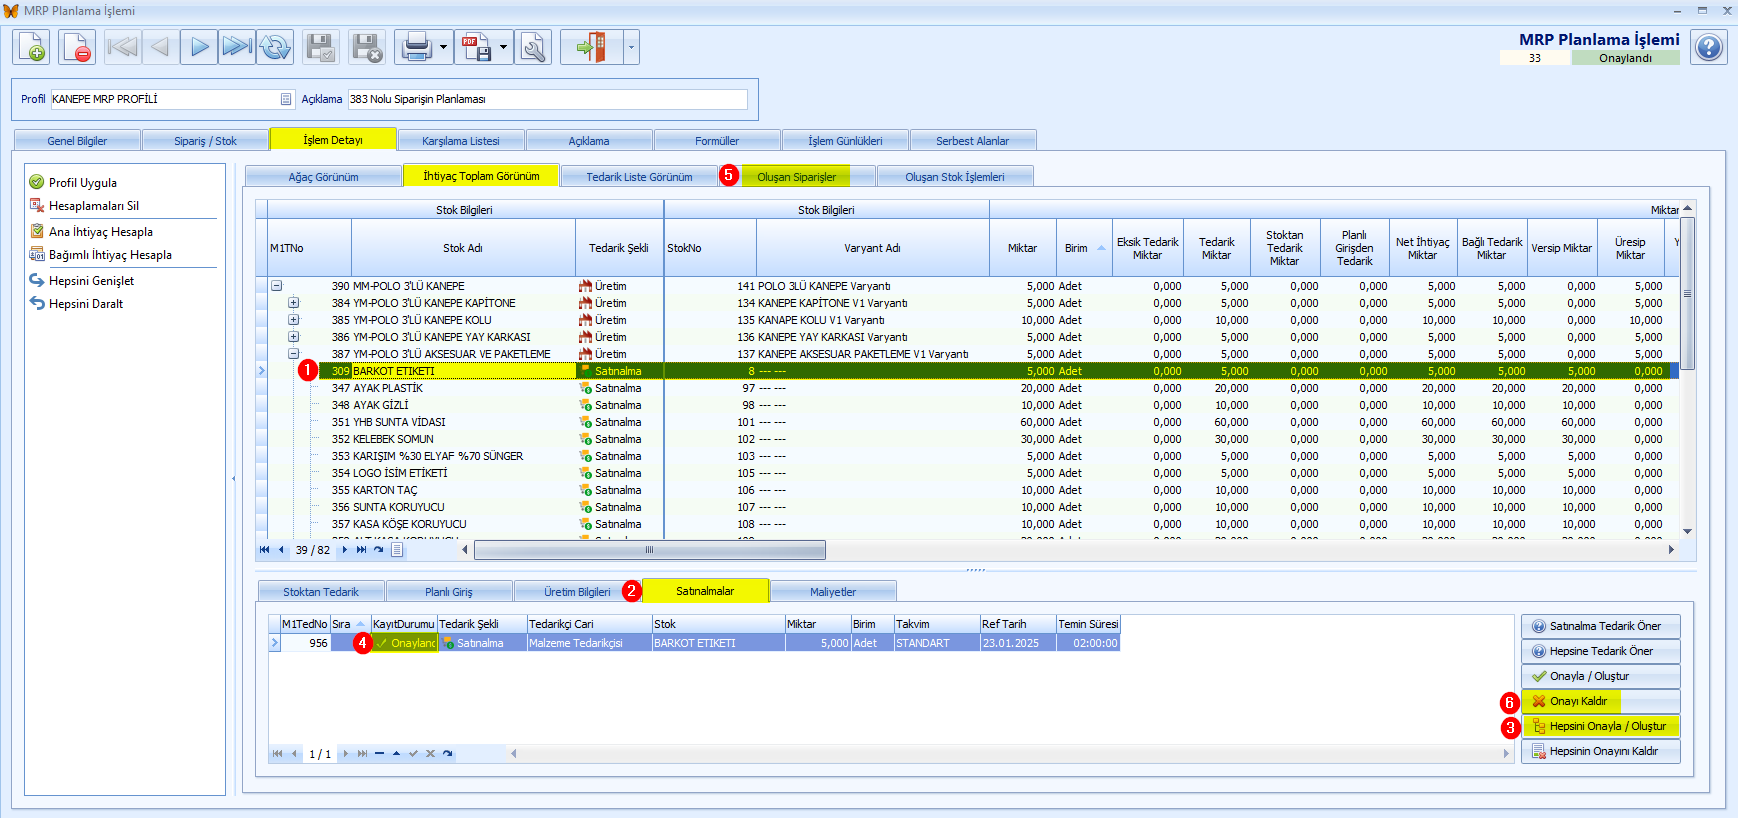
Task: Open the Serbest Alanlar tab
Action: click(x=972, y=141)
